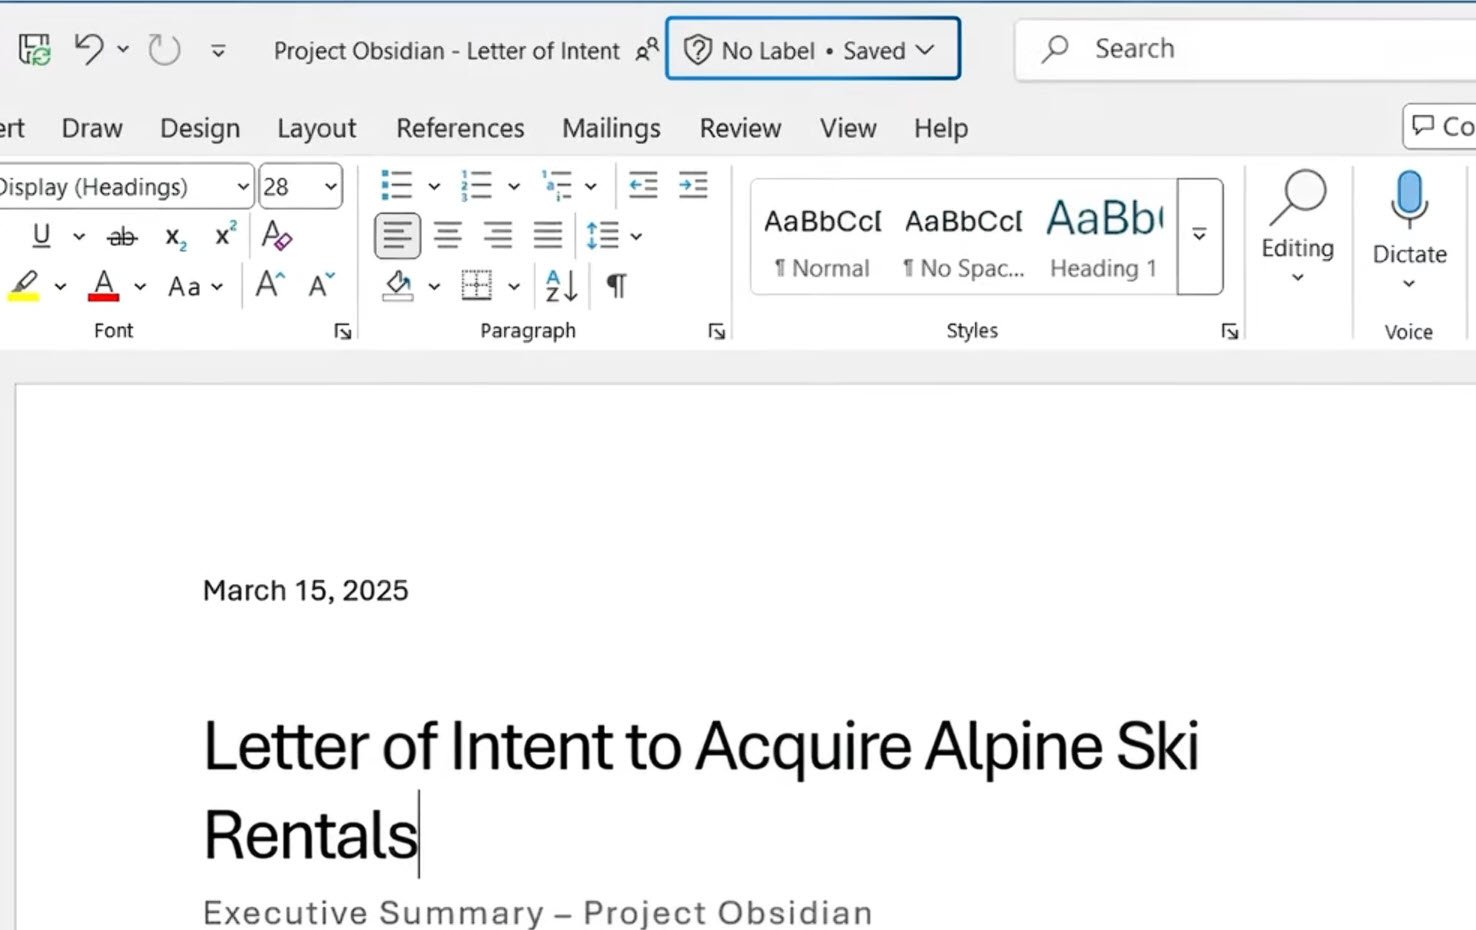Click the Bullets list icon
This screenshot has height=930, width=1476.
(397, 186)
